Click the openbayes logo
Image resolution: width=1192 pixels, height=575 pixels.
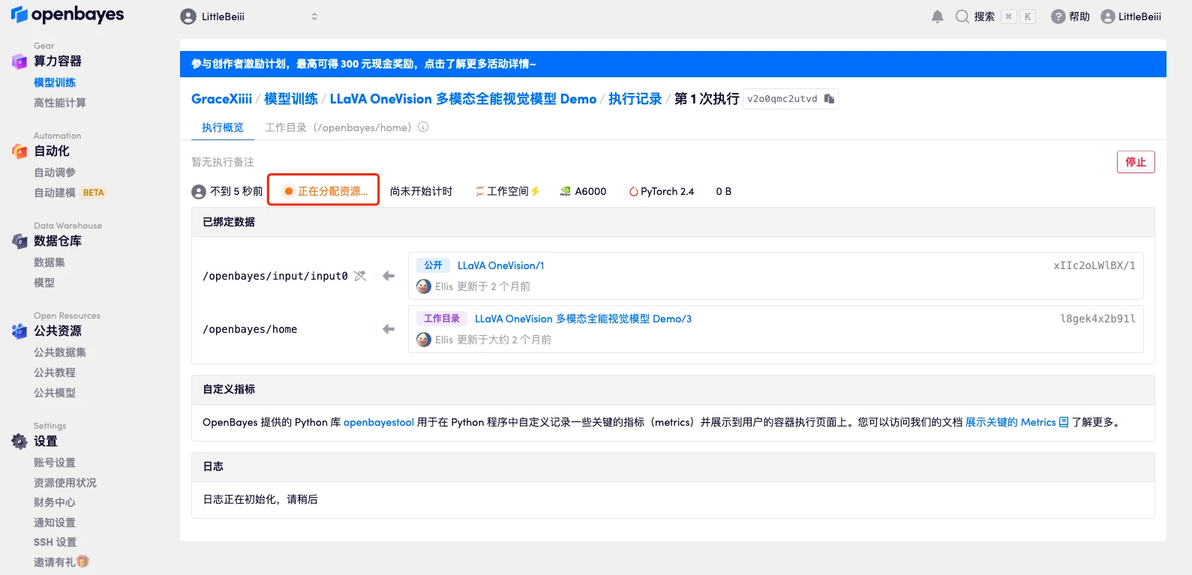[x=68, y=14]
